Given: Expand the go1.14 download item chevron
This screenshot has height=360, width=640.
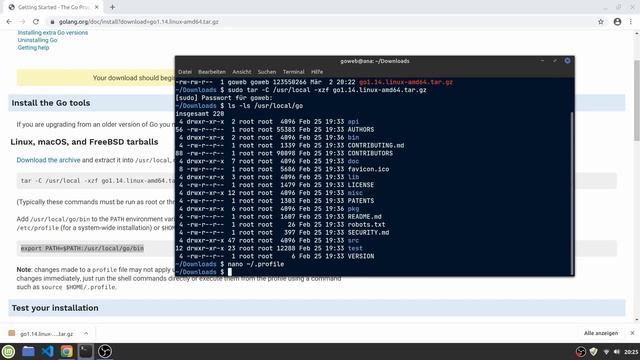Looking at the screenshot, I should [86, 333].
